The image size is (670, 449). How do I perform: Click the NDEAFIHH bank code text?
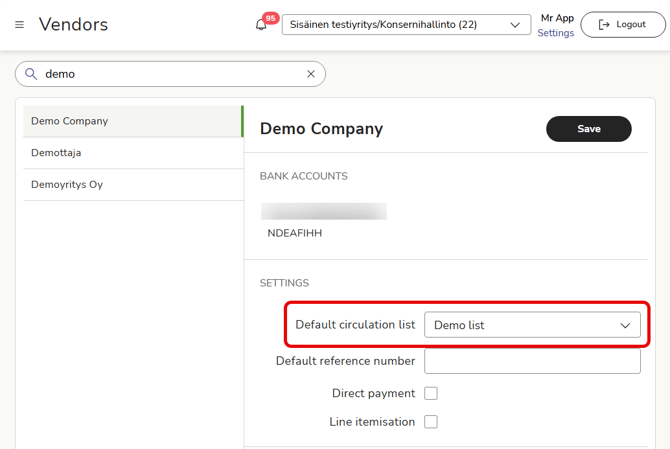(x=294, y=233)
